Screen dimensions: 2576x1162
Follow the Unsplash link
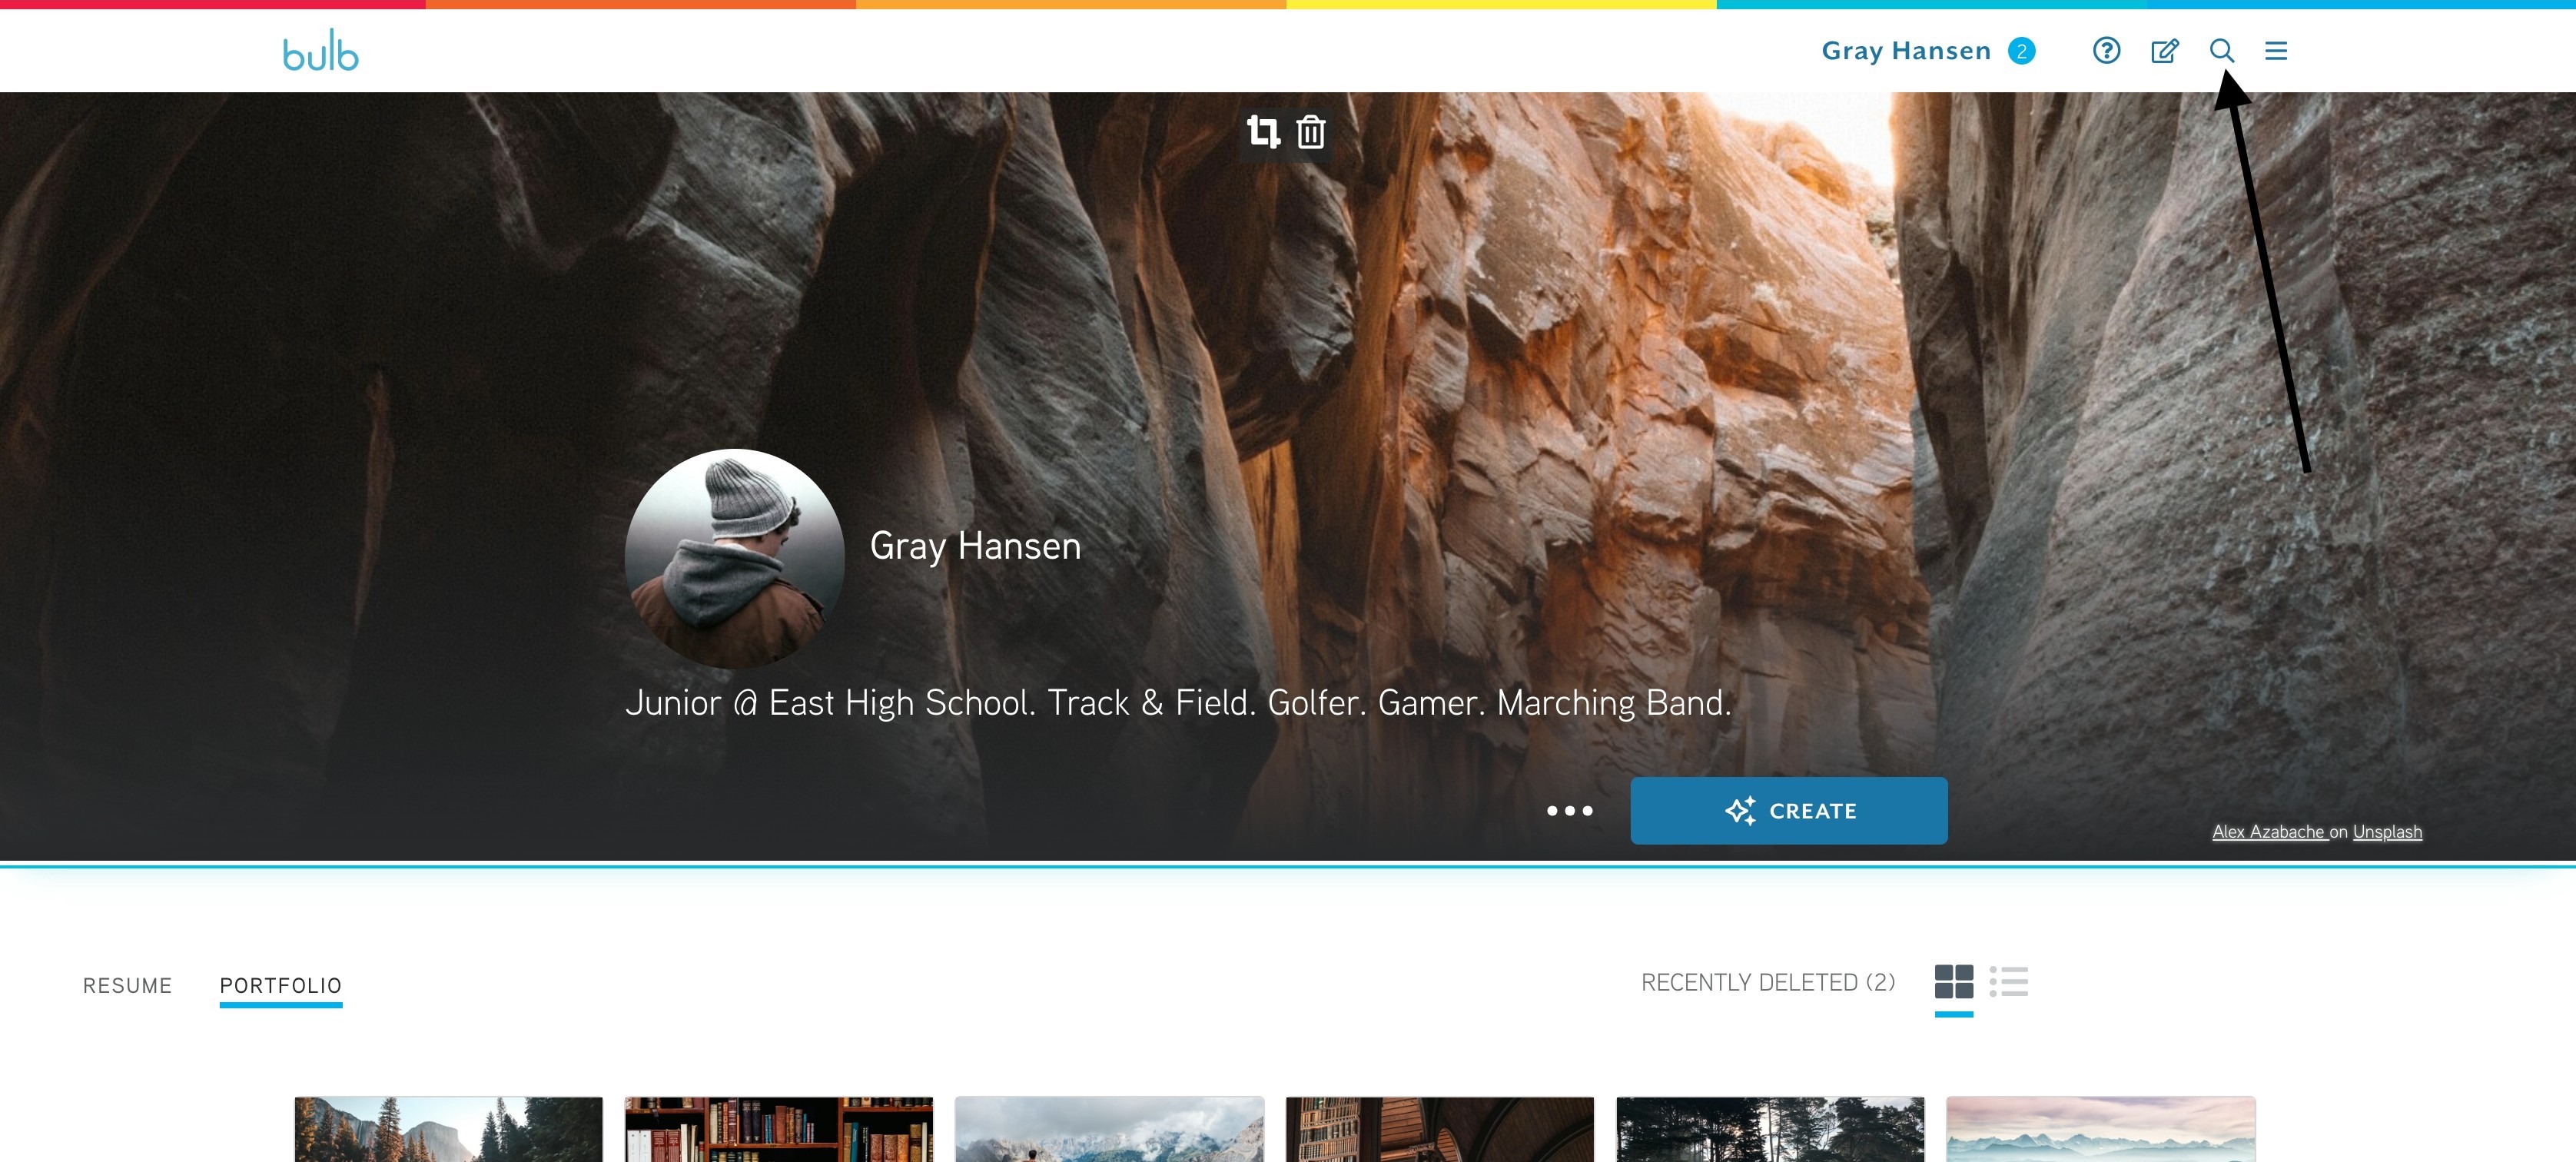pos(2387,831)
